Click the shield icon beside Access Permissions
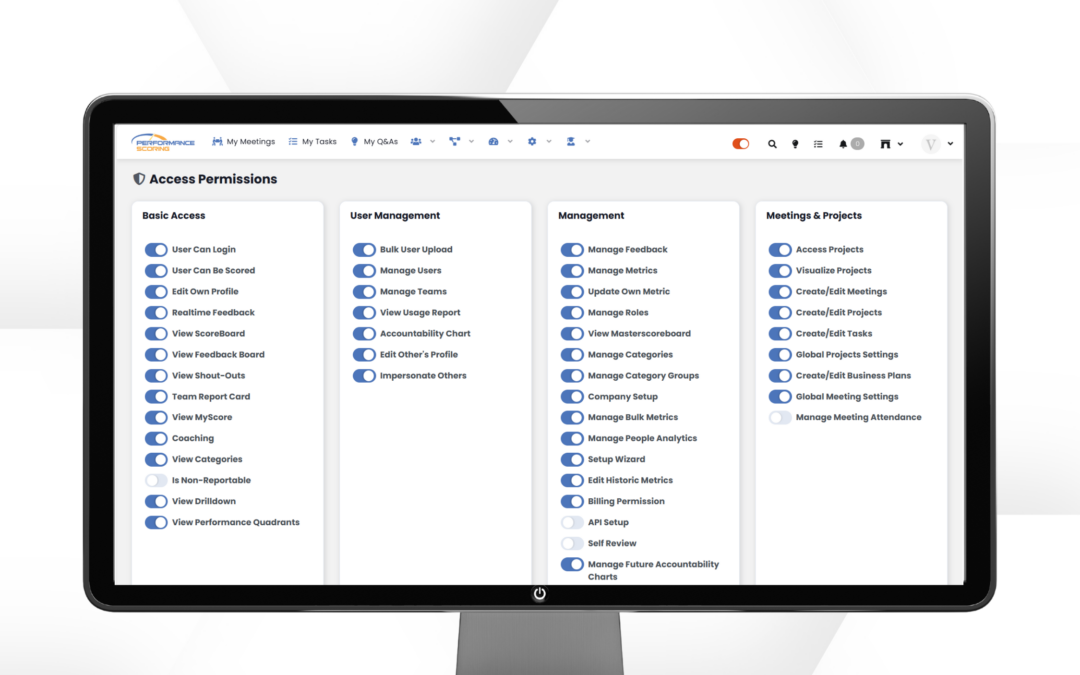The height and width of the screenshot is (675, 1080). [x=137, y=178]
